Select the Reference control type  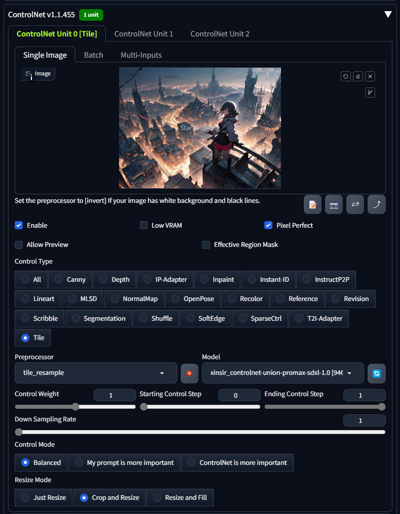[x=297, y=299]
